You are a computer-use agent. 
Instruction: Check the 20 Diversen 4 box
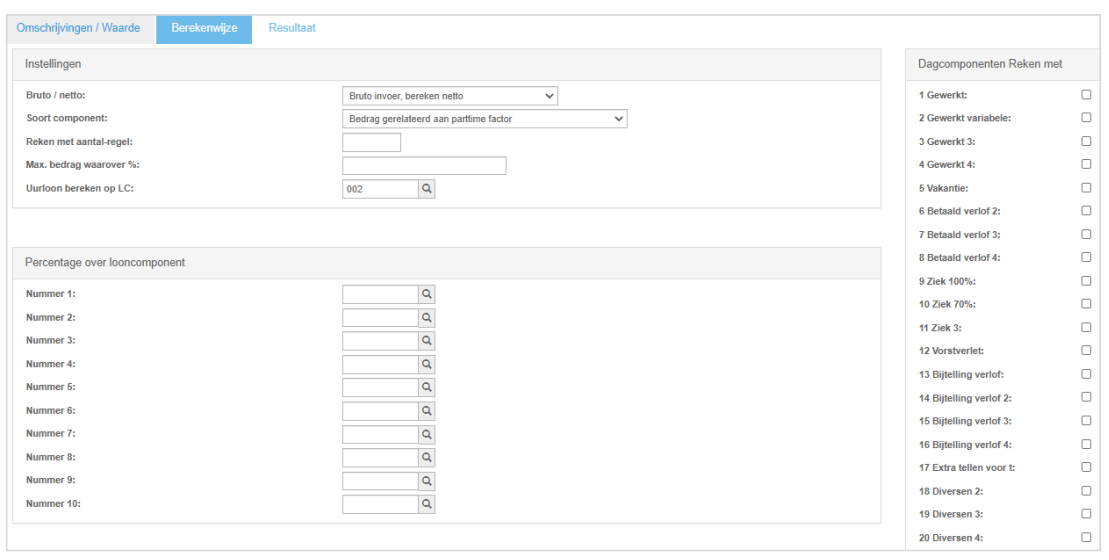1086,537
